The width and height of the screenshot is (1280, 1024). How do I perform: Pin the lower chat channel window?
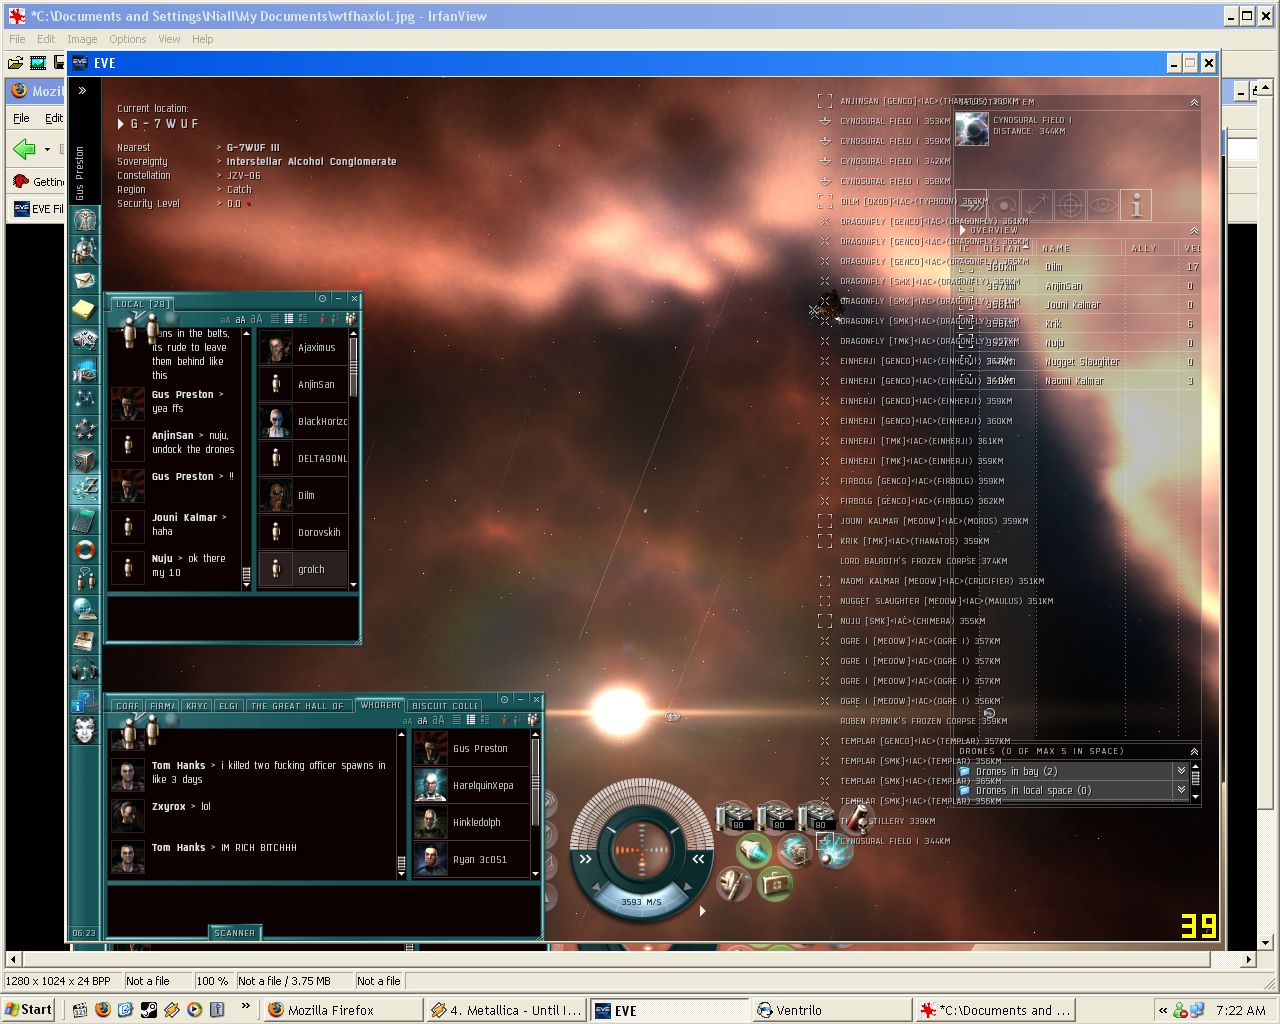pyautogui.click(x=504, y=699)
